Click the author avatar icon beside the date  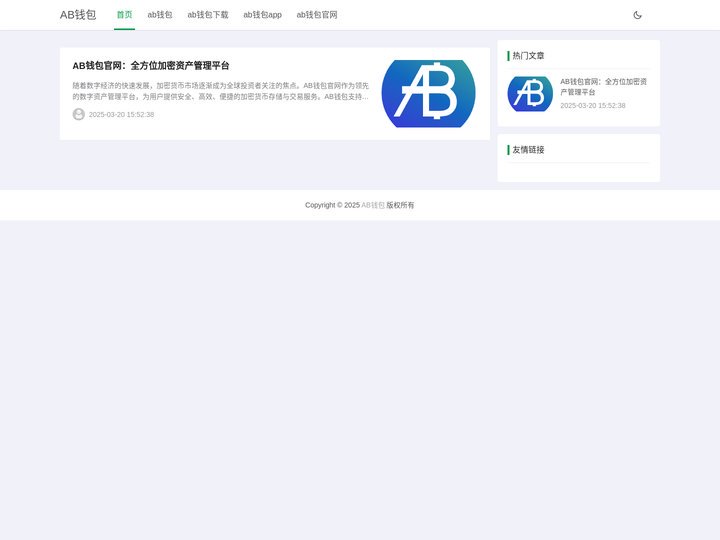[79, 114]
